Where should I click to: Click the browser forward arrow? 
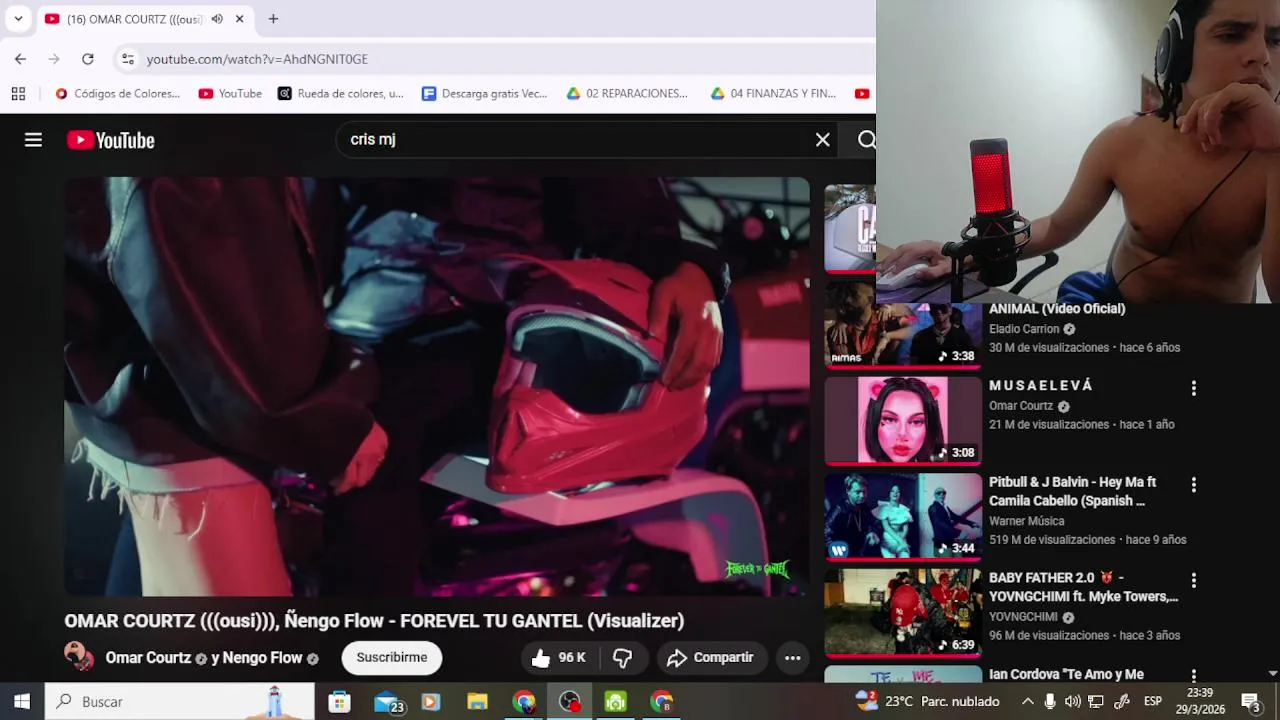(x=54, y=59)
